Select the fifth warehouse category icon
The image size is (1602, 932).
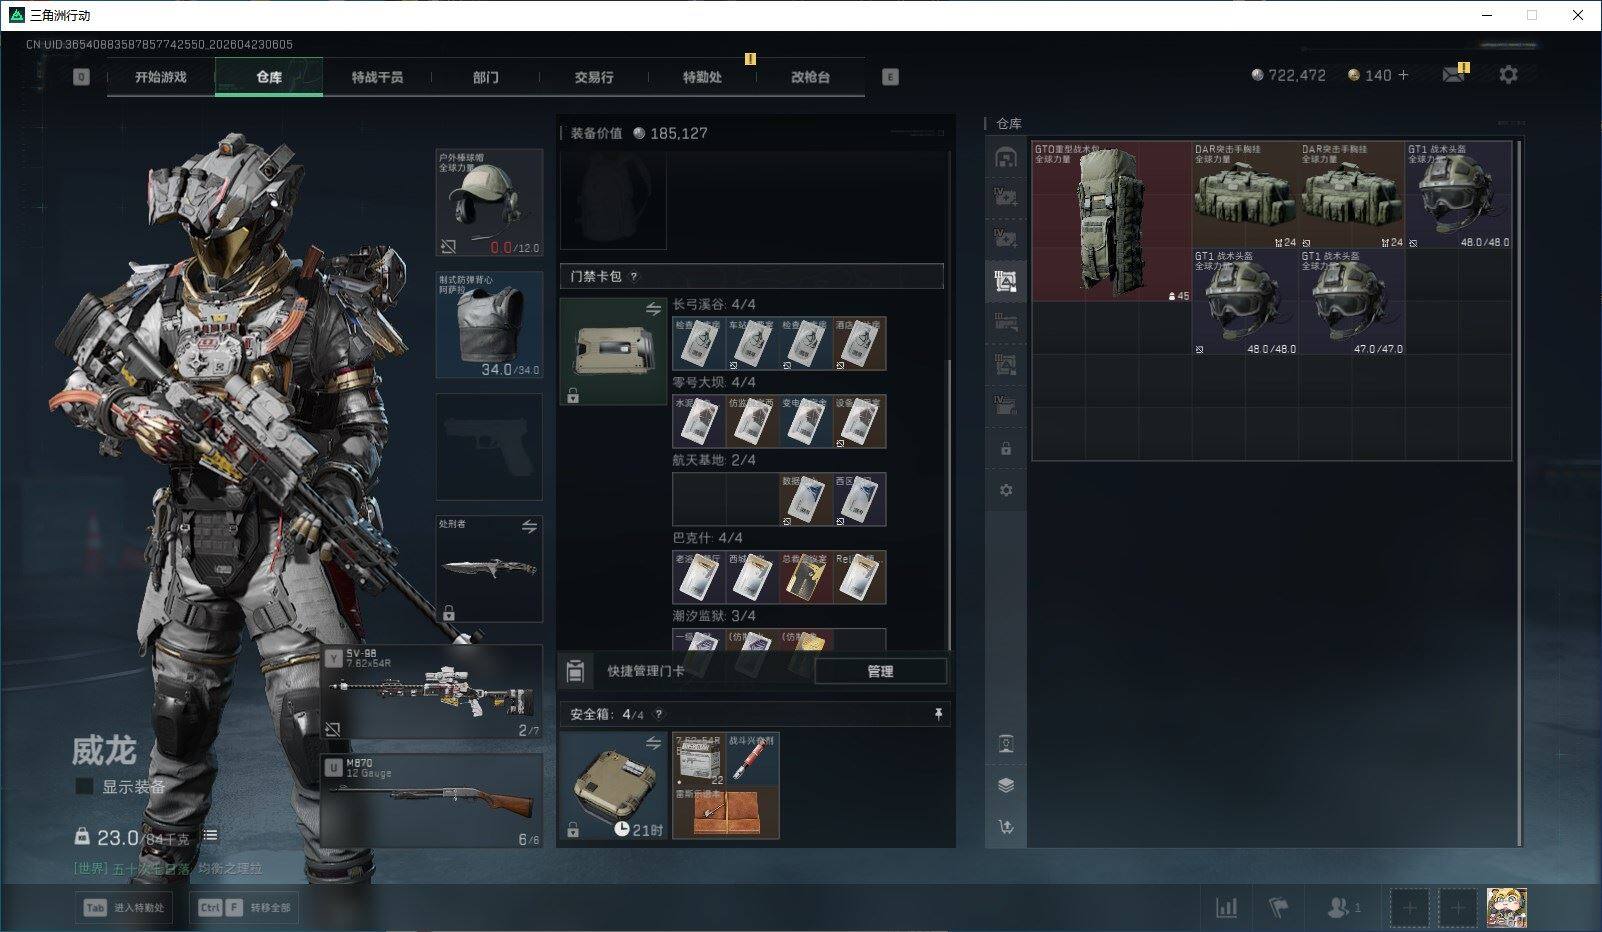[1006, 322]
